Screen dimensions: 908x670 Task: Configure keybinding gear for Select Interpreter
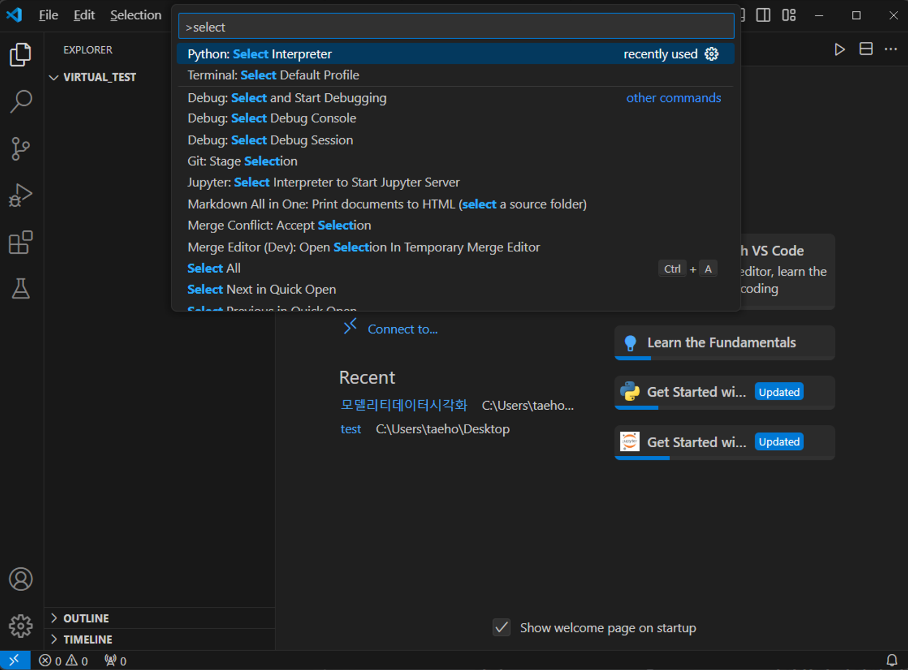point(712,54)
